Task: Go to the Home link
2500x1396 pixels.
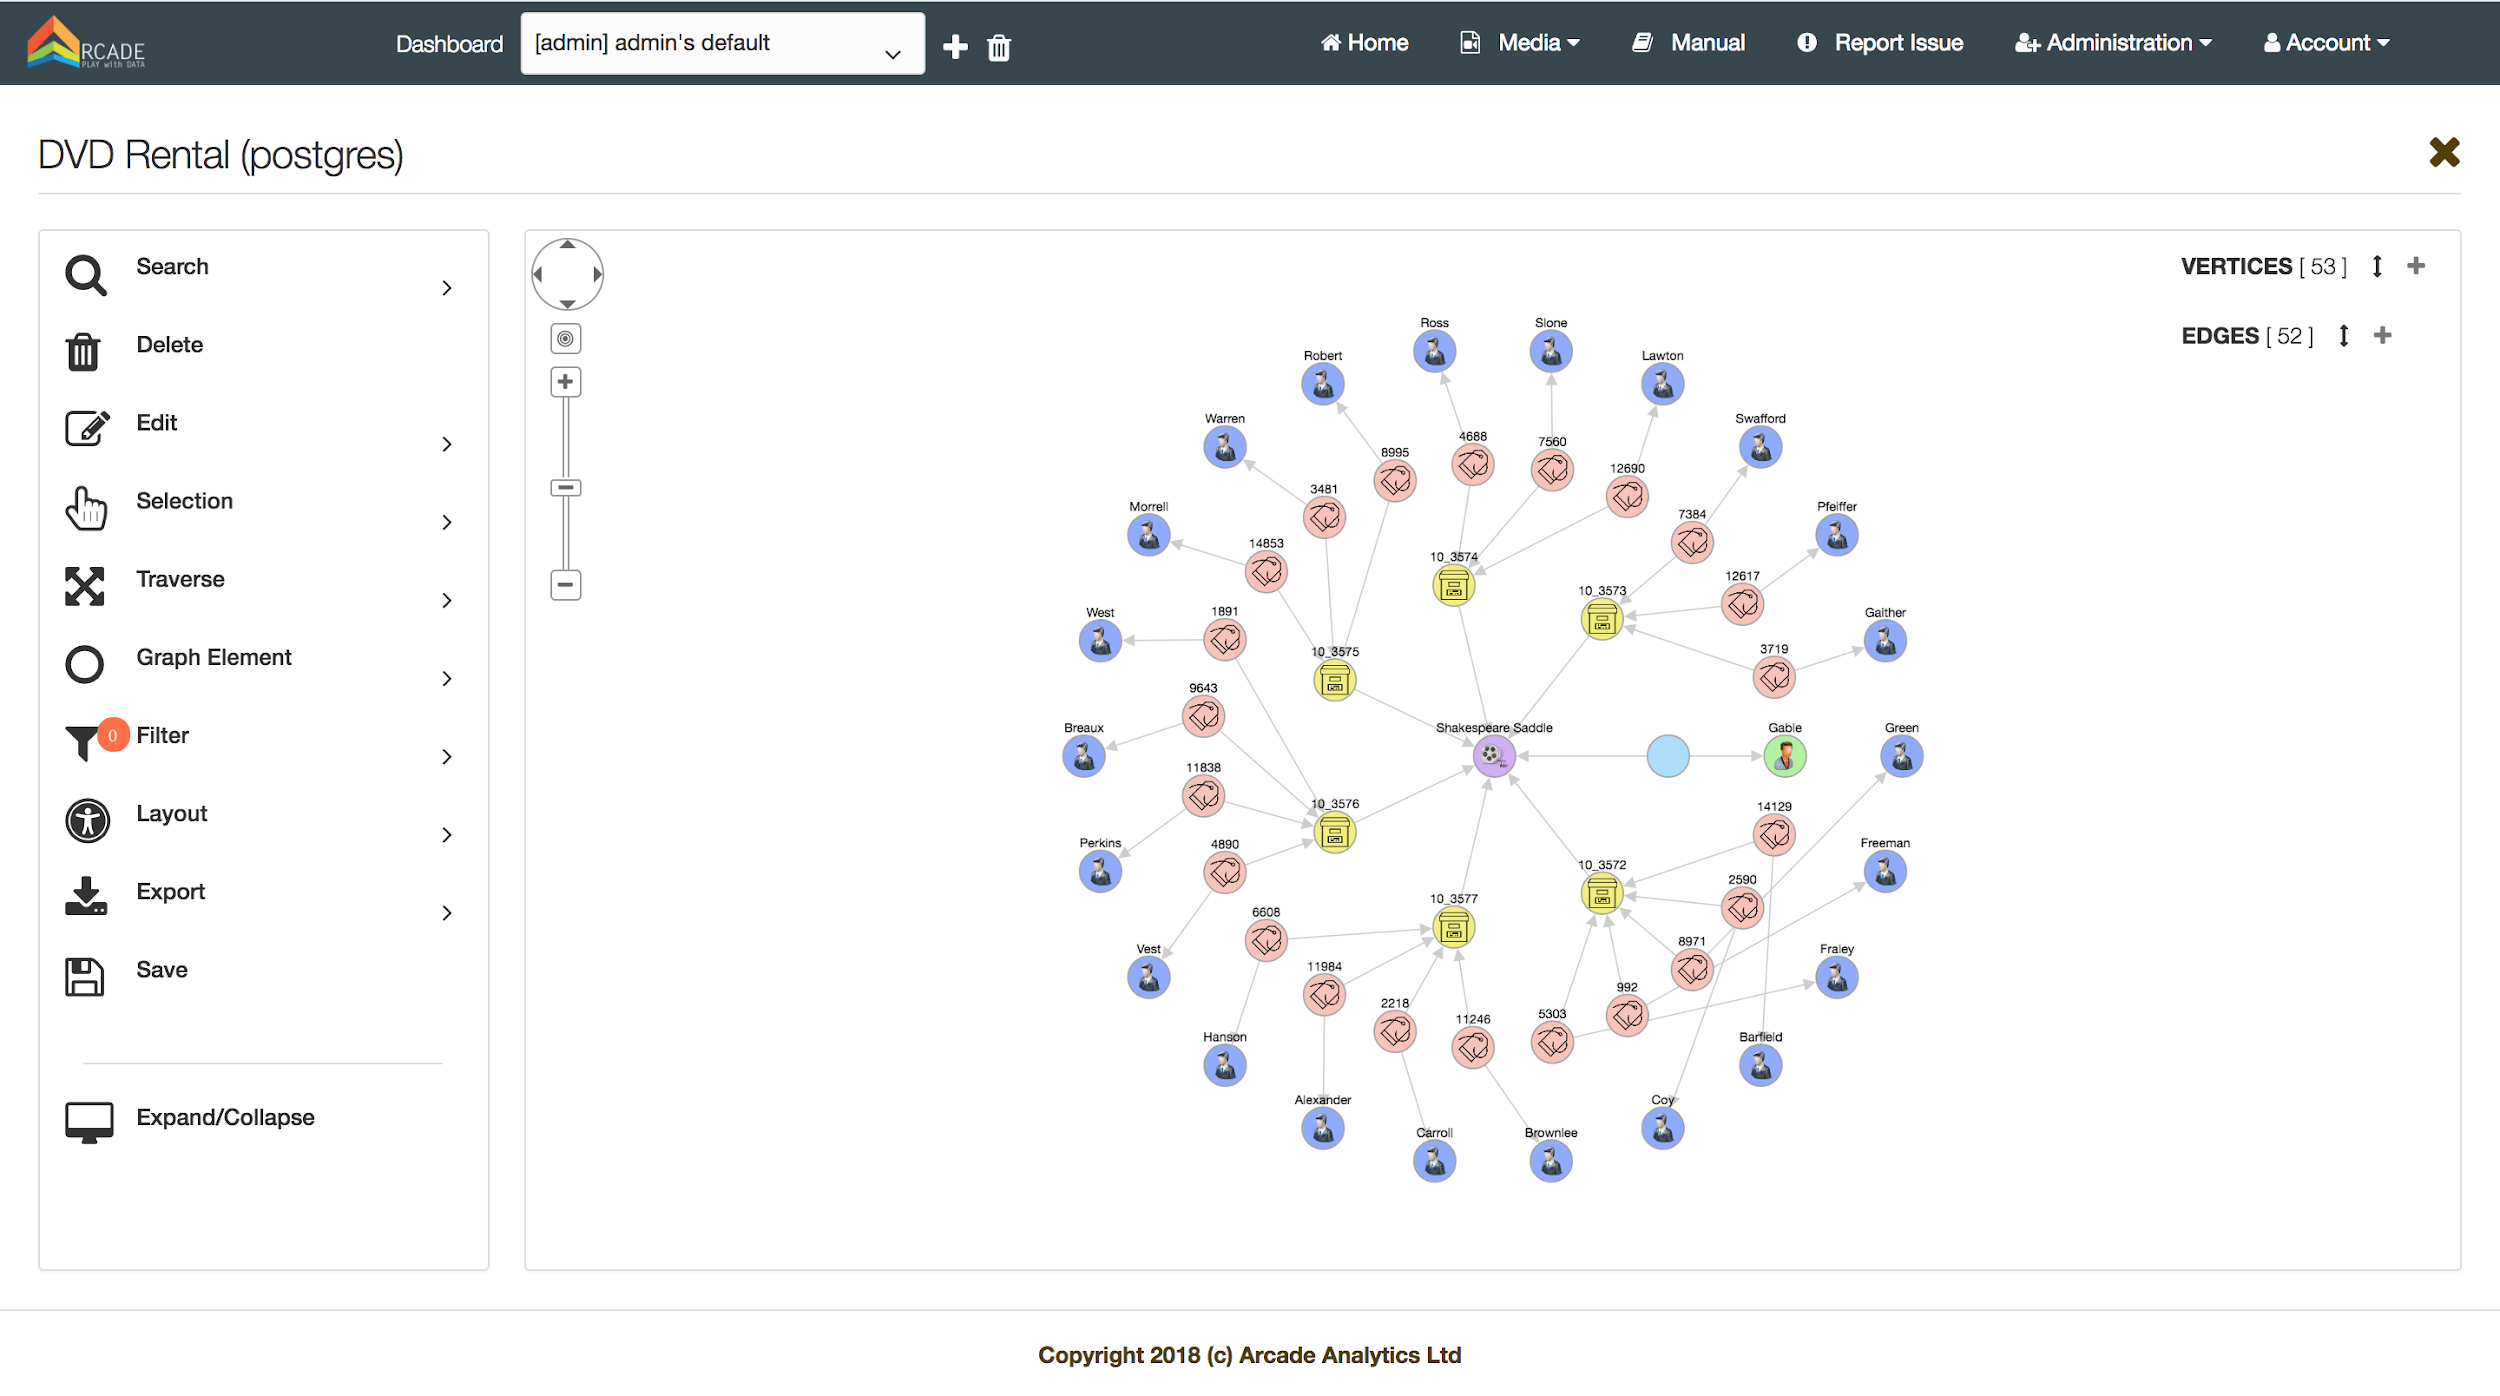Action: click(1365, 43)
